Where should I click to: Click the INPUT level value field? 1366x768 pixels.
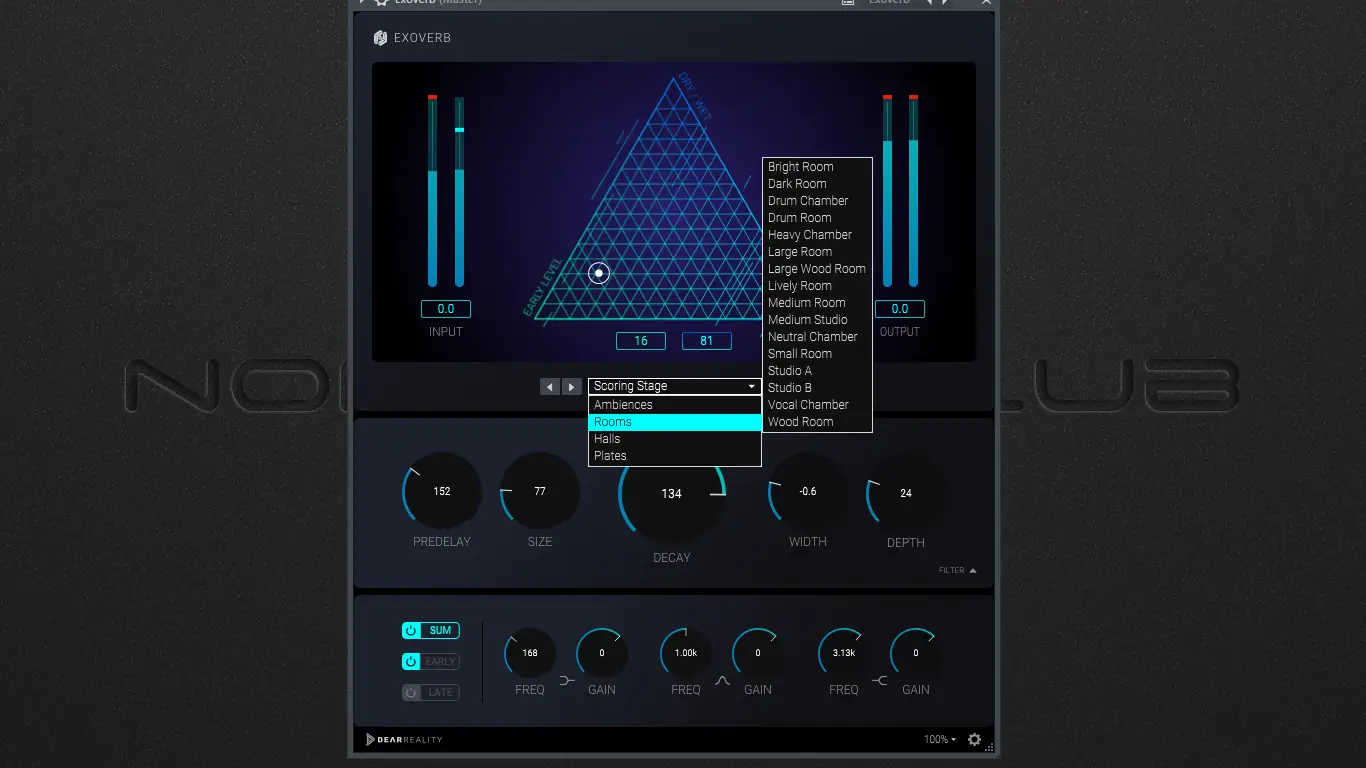446,309
